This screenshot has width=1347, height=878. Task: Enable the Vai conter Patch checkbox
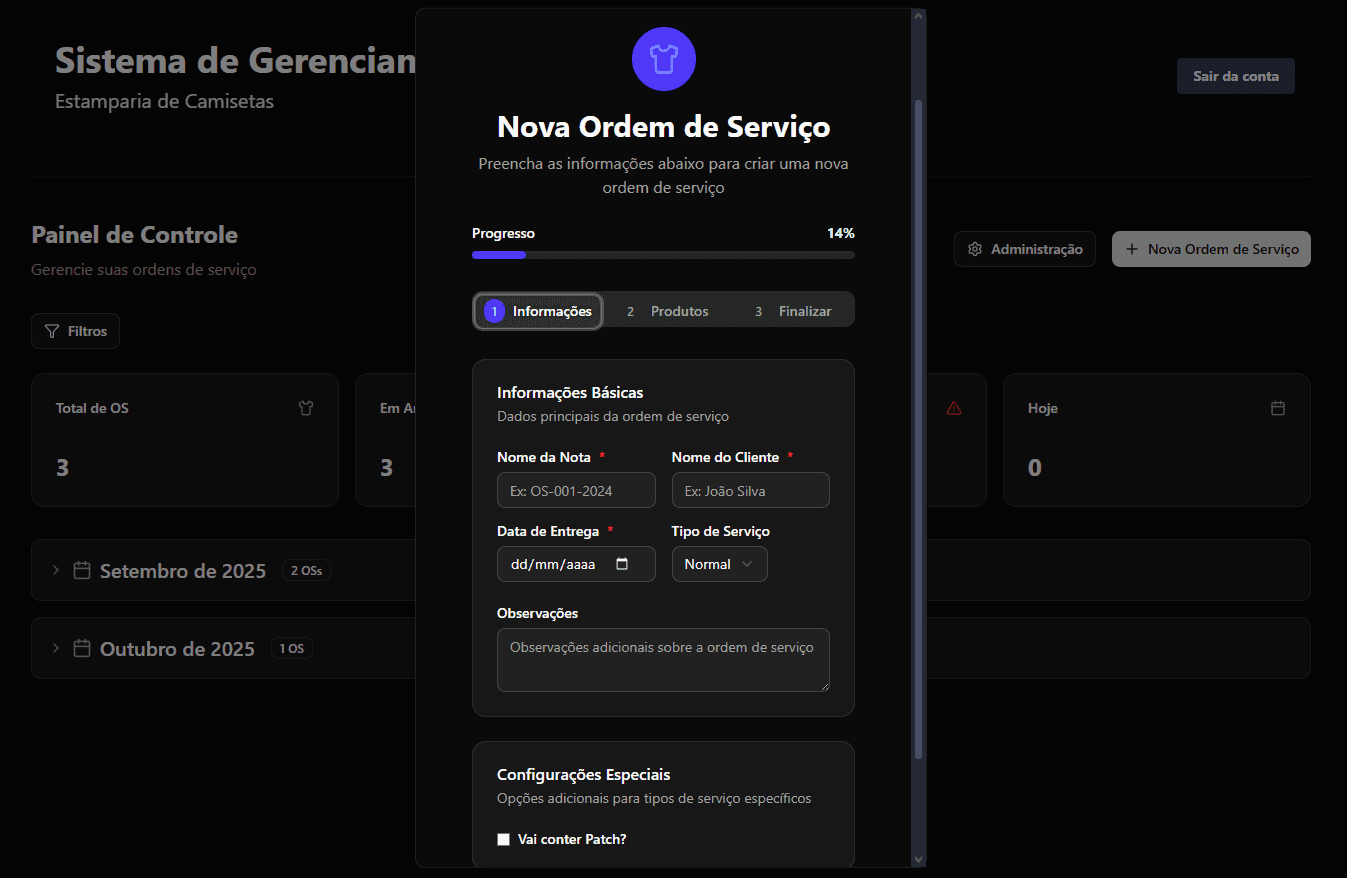503,839
